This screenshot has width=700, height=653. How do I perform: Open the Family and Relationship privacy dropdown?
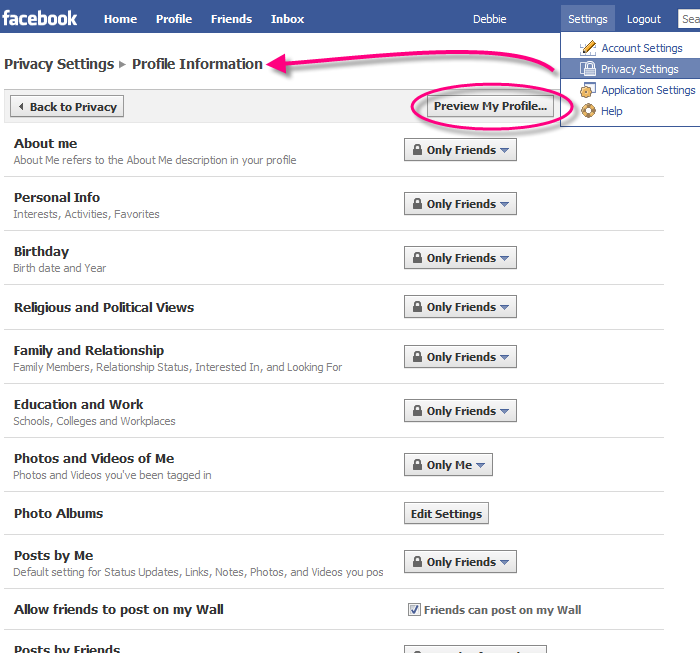pos(460,357)
